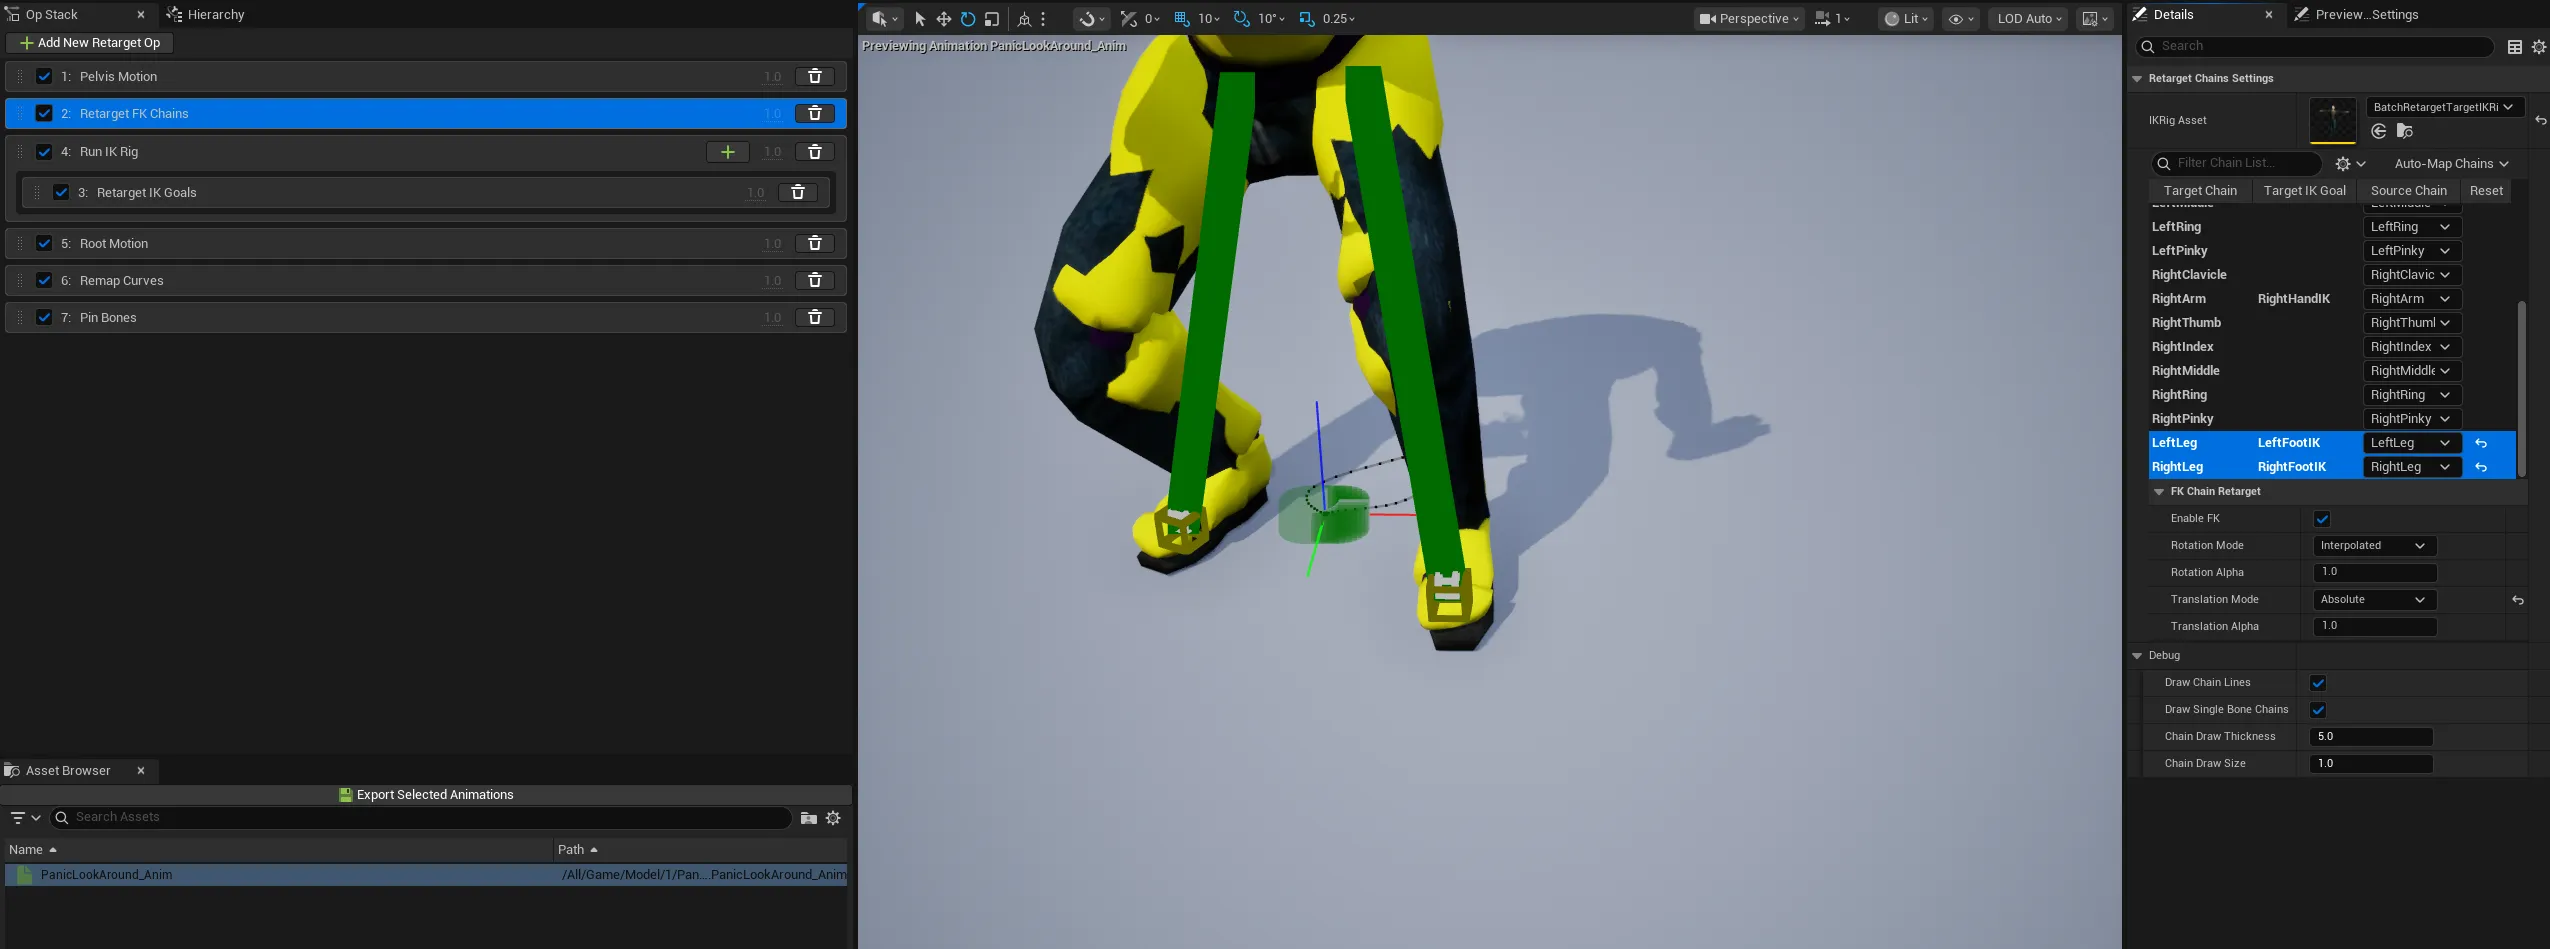Delete the Retarget IK Goals op
Screen dimensions: 2550x949
798,192
